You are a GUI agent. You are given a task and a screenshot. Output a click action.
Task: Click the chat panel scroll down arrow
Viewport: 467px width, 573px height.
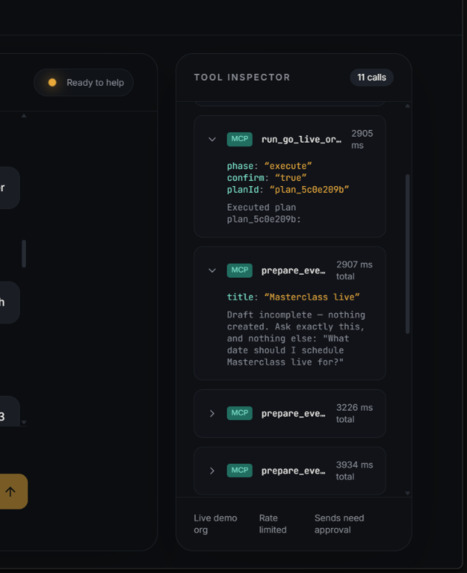pos(24,422)
